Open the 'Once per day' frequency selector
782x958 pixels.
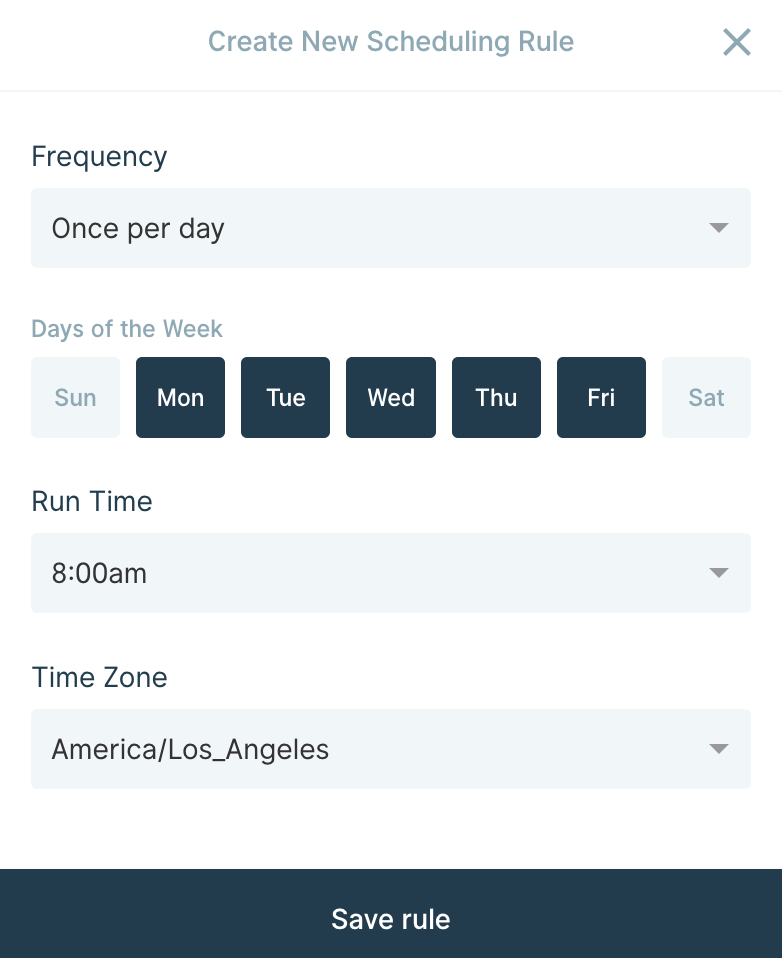390,227
